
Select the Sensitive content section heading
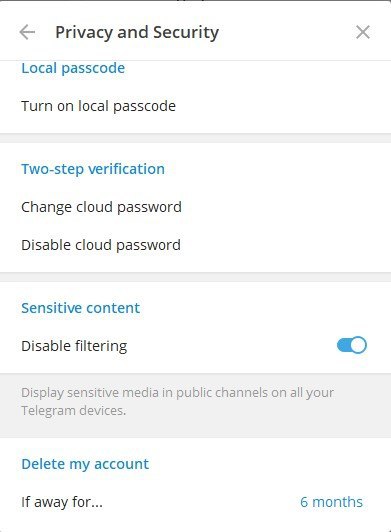point(80,308)
